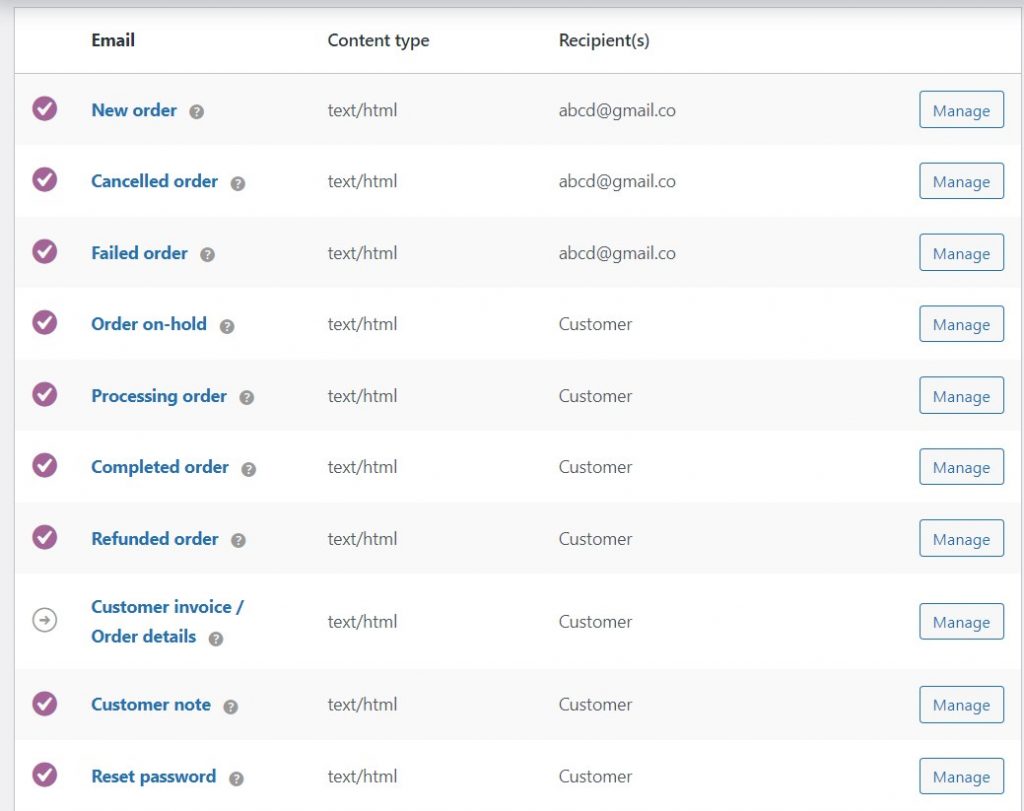Image resolution: width=1024 pixels, height=811 pixels.
Task: Click the text/html cell for Failed order
Action: (x=362, y=253)
